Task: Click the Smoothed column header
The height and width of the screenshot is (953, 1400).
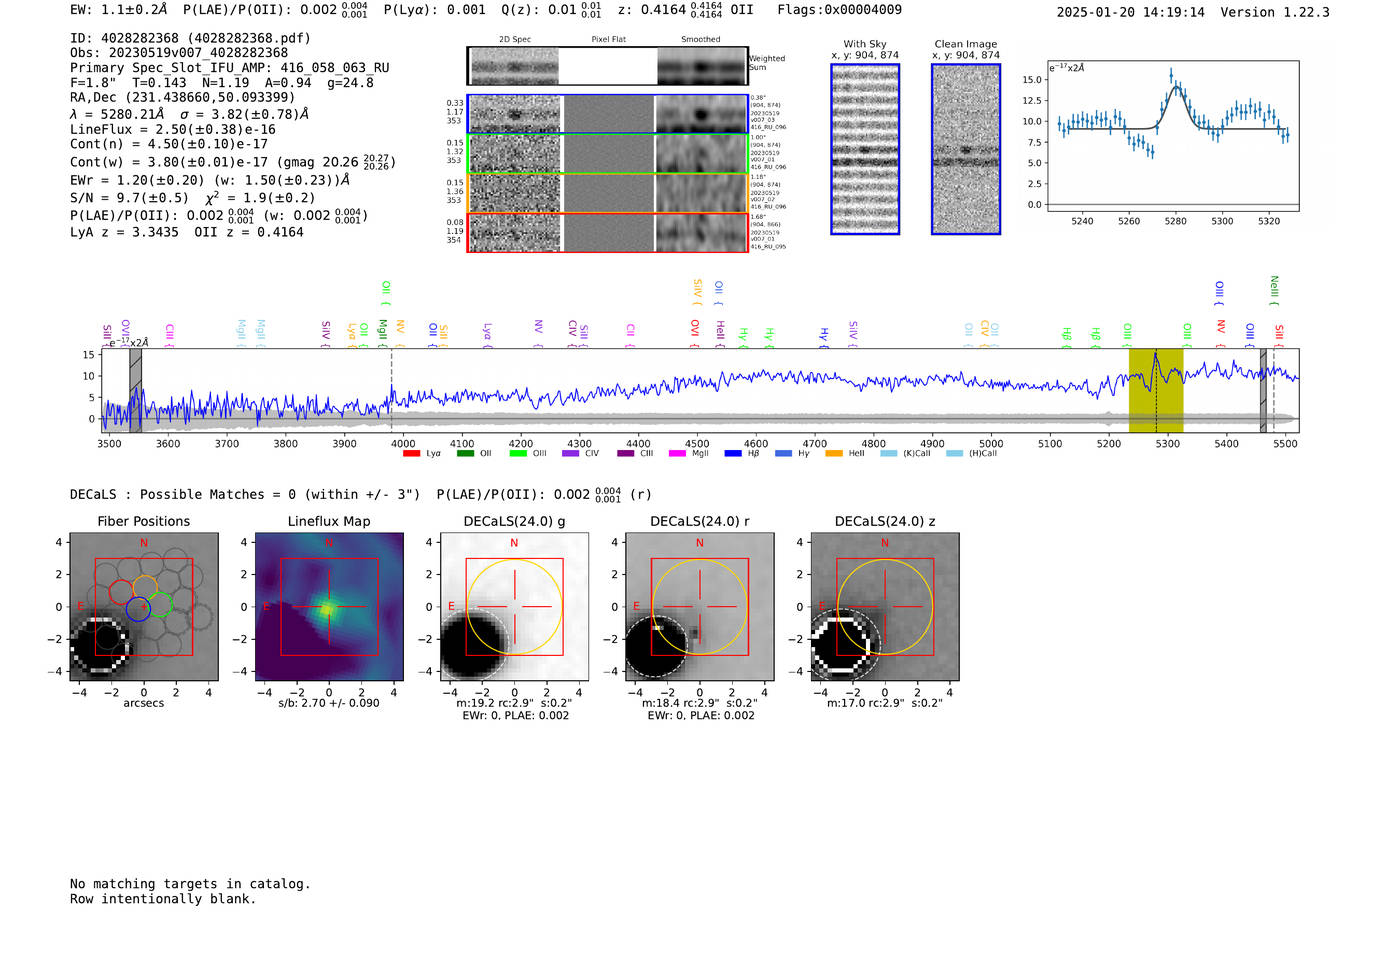Action: tap(701, 40)
